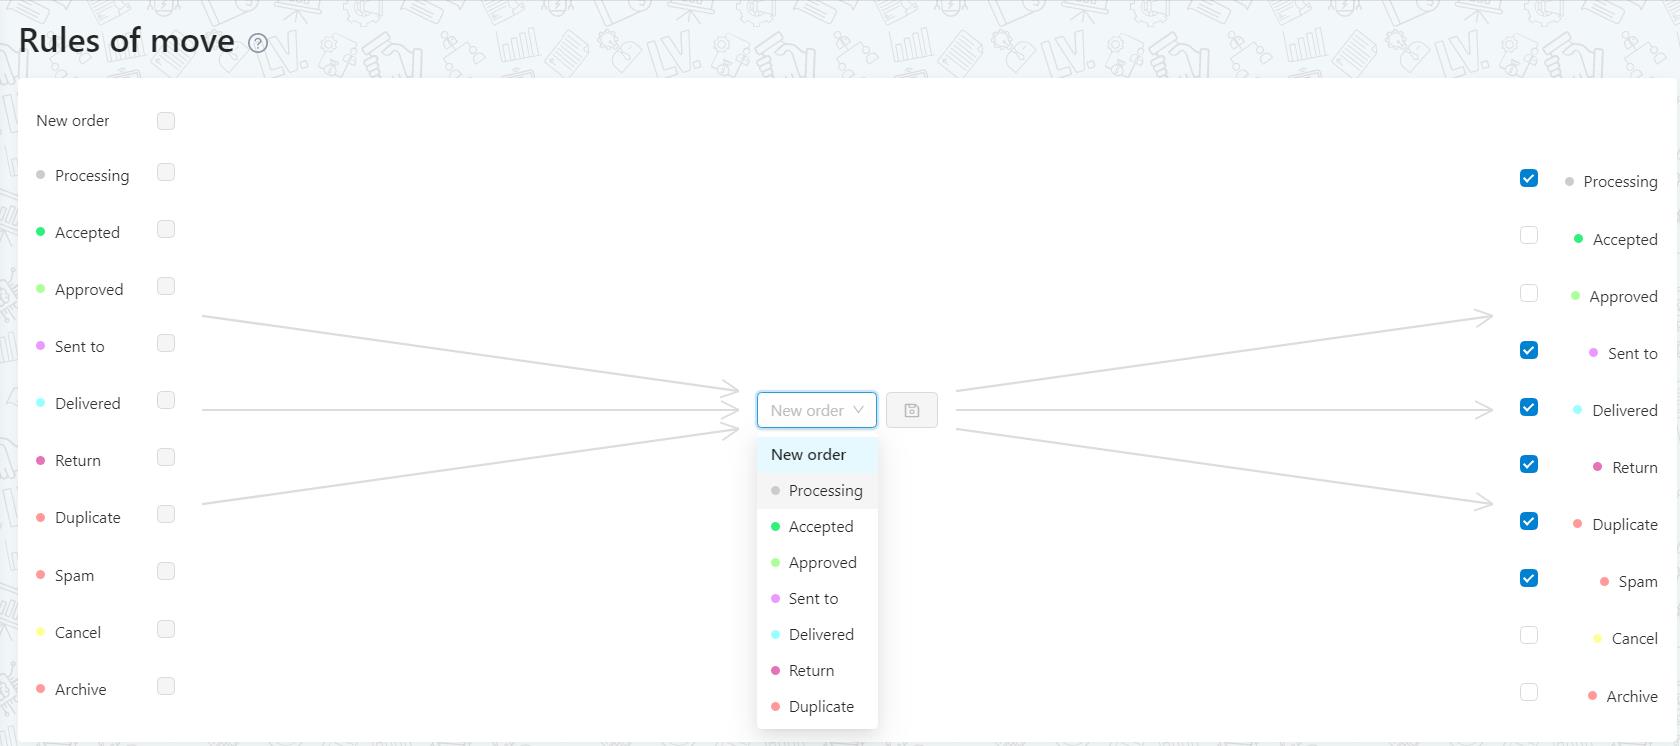1680x746 pixels.
Task: Uncheck the right-side Sent to checkbox
Action: point(1529,350)
